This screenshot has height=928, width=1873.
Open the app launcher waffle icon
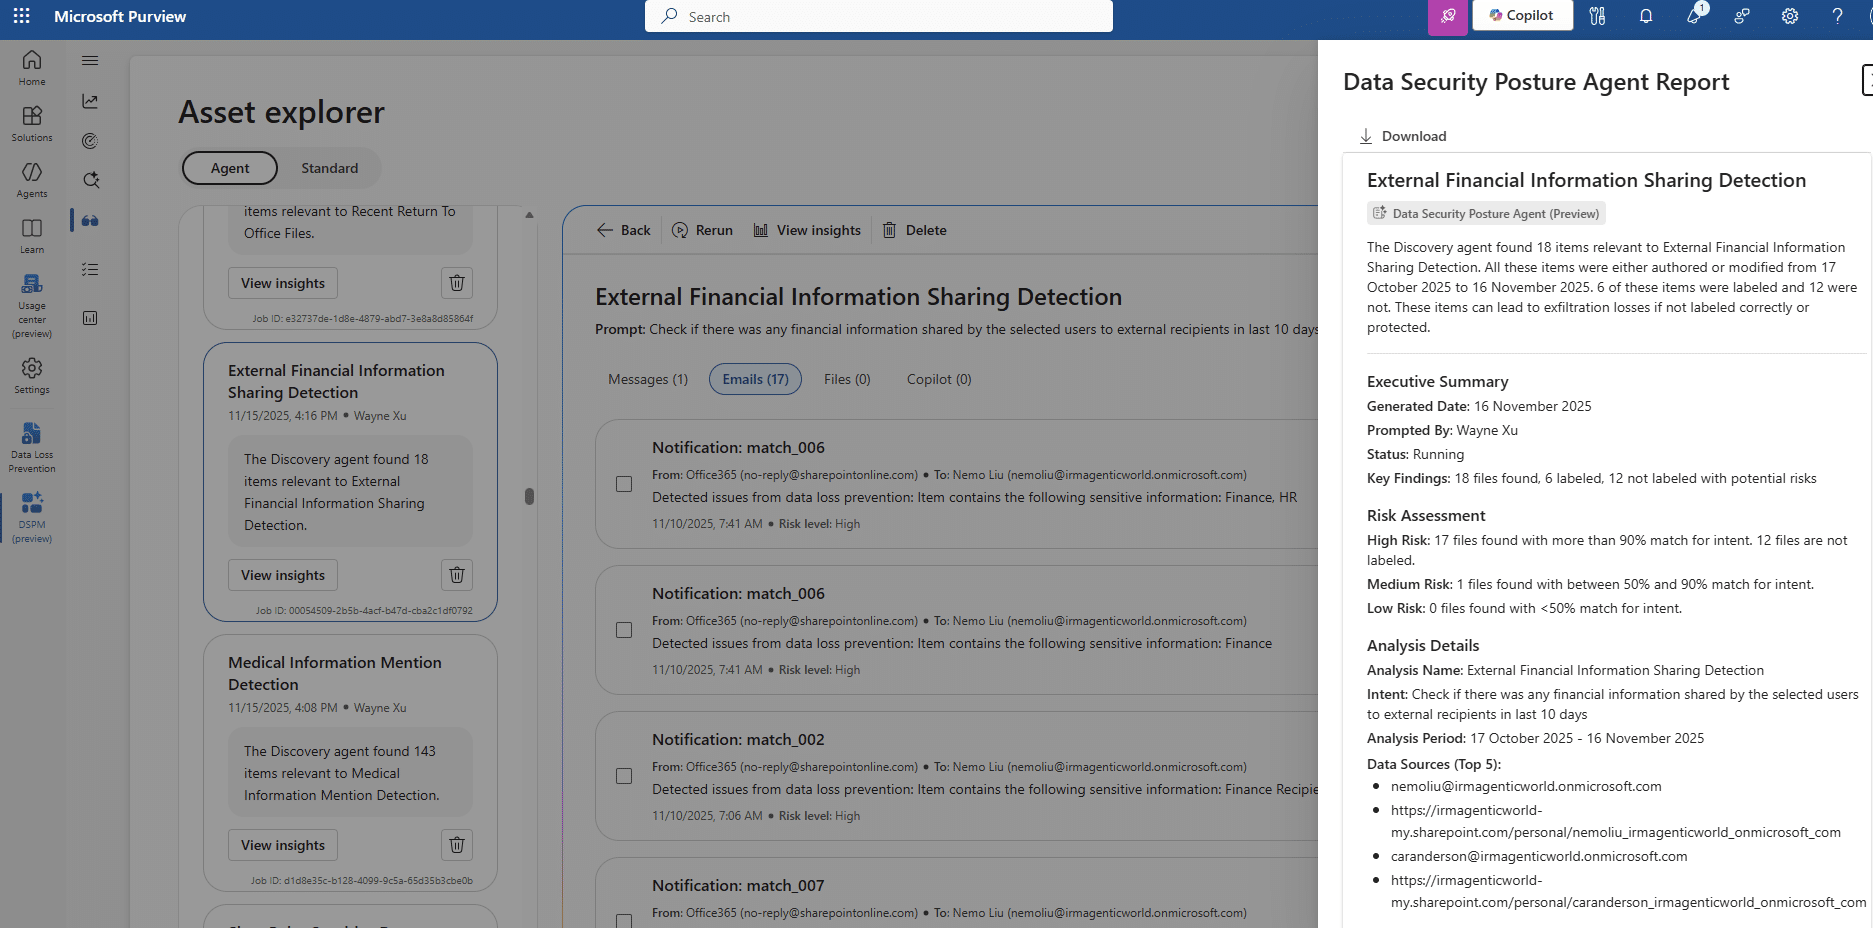point(21,16)
